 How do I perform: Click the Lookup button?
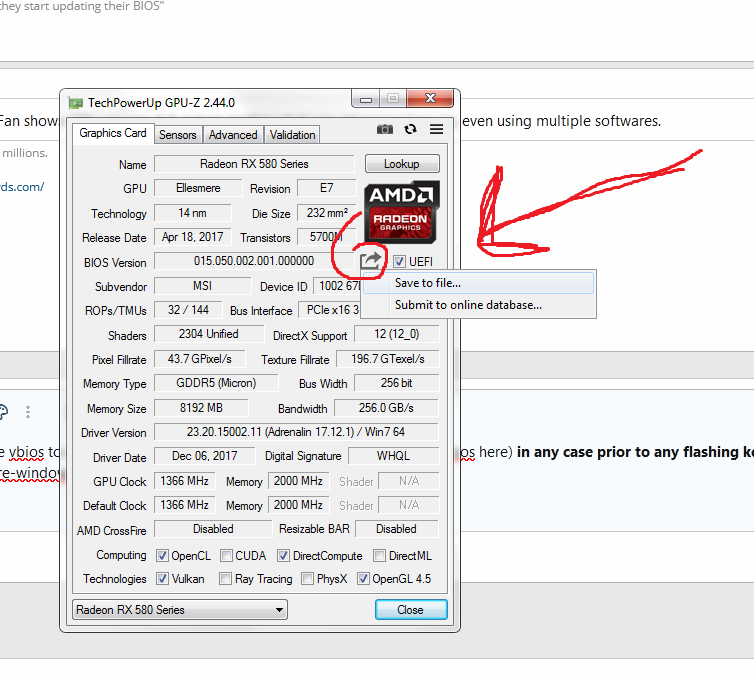402,164
